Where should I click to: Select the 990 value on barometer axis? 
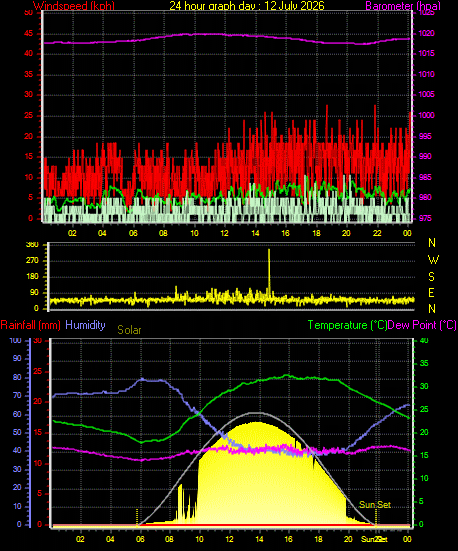coord(425,156)
